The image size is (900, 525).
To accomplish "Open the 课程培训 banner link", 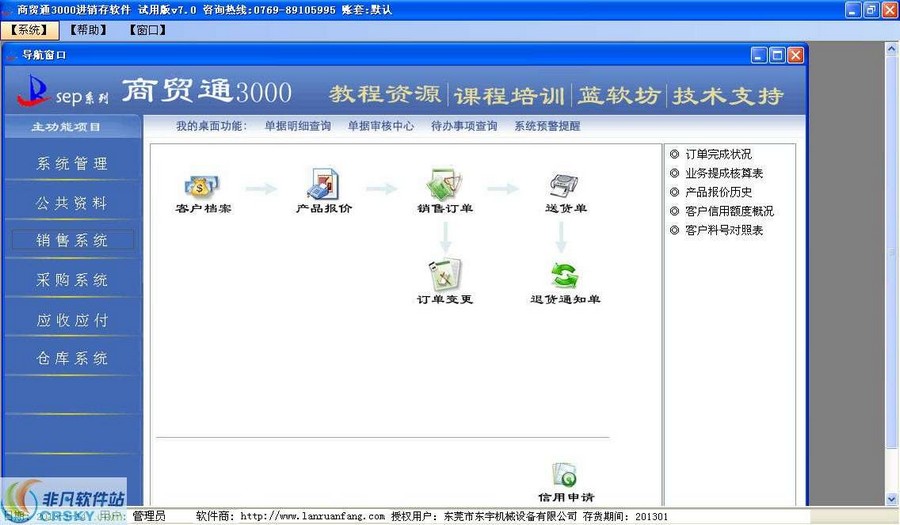I will click(x=509, y=95).
